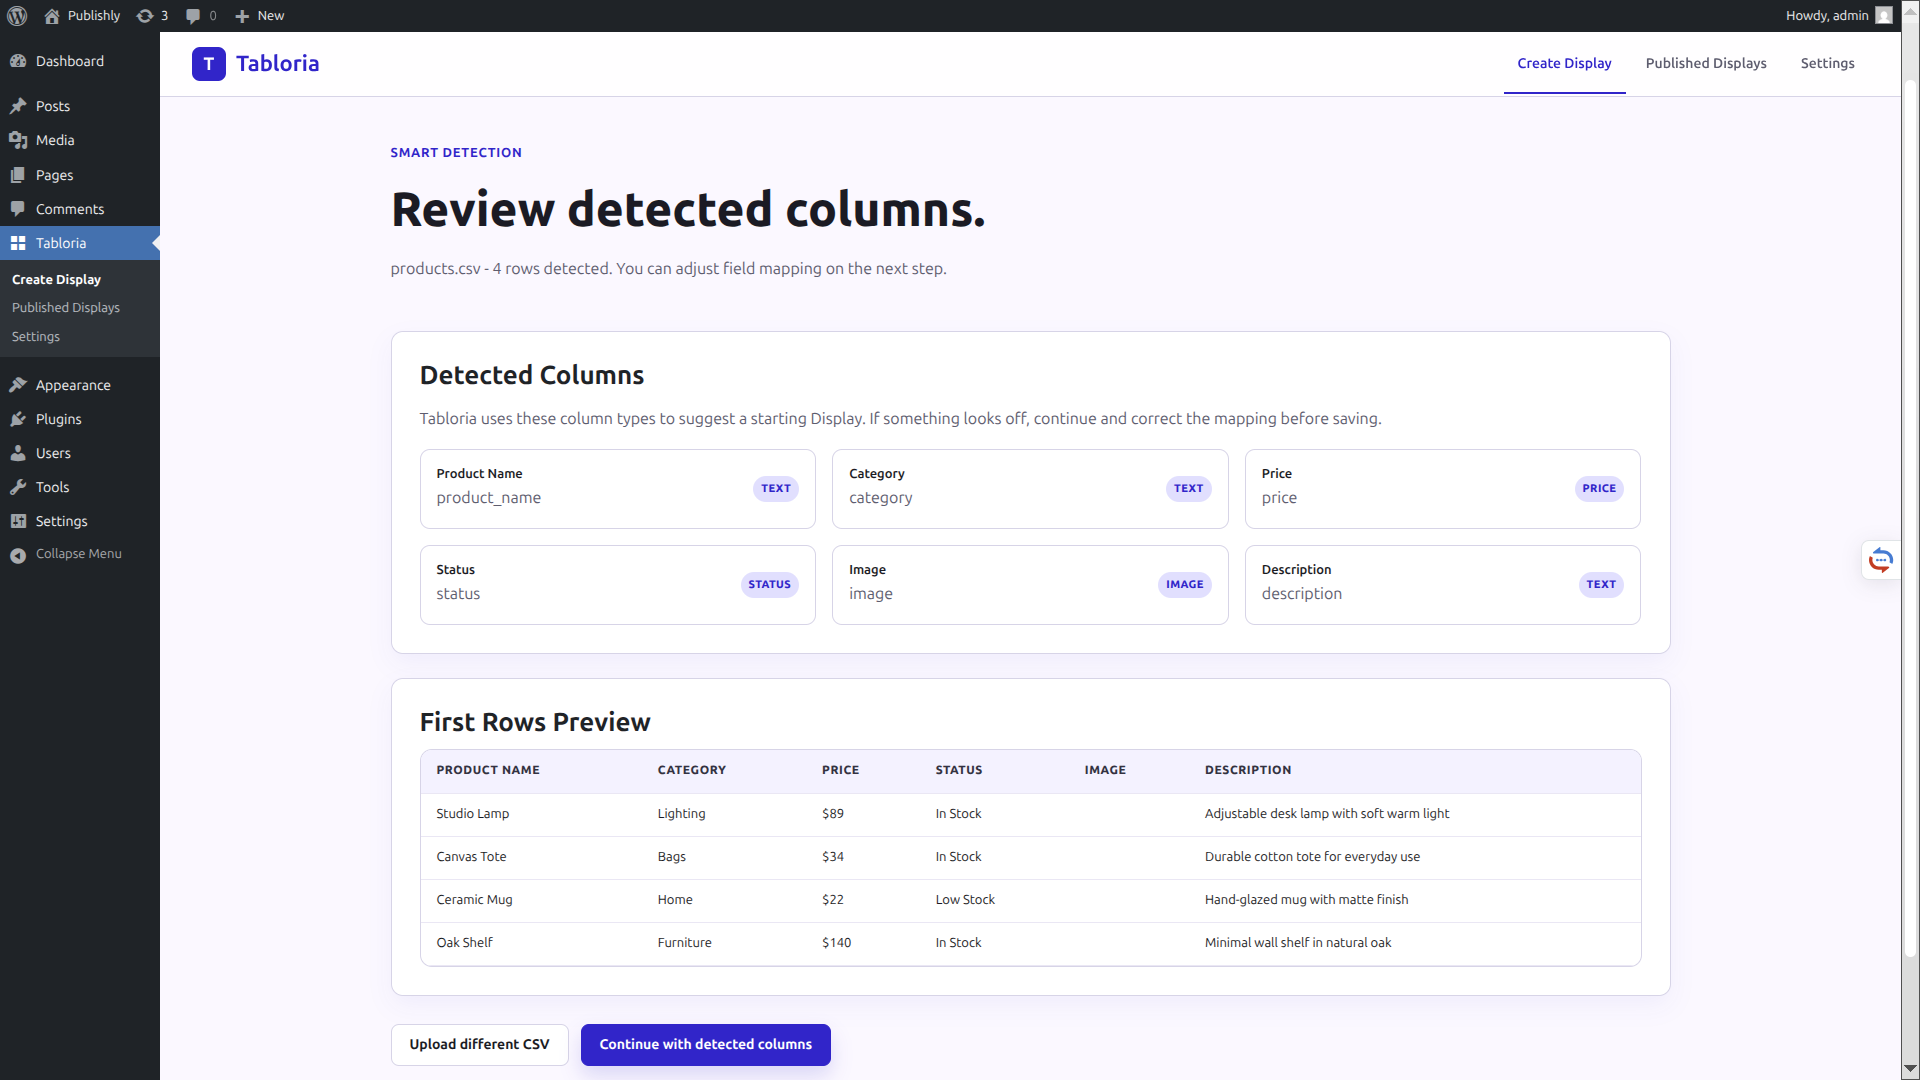Click the Tabloria brand name link
The image size is (1920, 1080).
pos(277,64)
